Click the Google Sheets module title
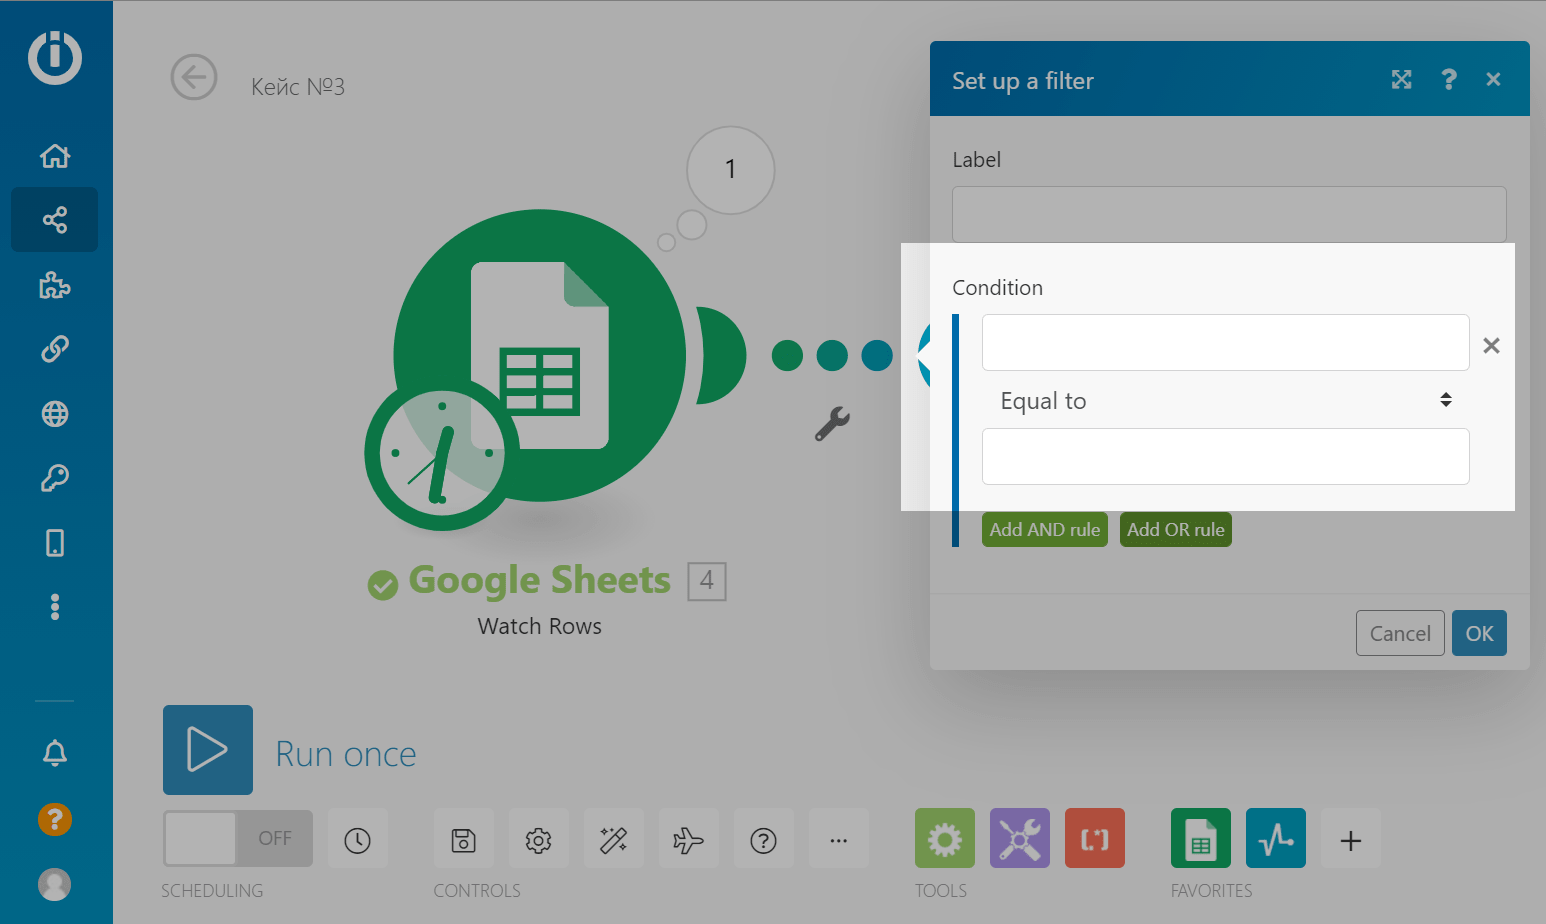The width and height of the screenshot is (1546, 924). 540,580
